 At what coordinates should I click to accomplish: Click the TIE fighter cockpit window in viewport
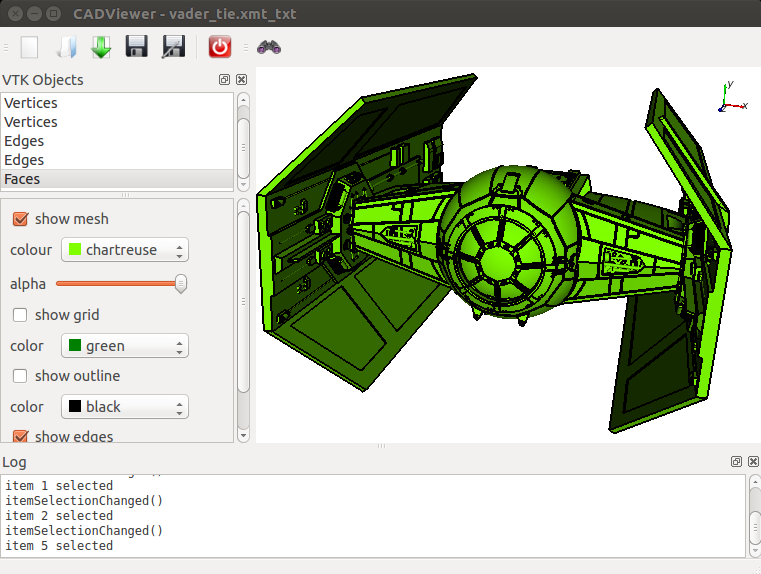[498, 262]
